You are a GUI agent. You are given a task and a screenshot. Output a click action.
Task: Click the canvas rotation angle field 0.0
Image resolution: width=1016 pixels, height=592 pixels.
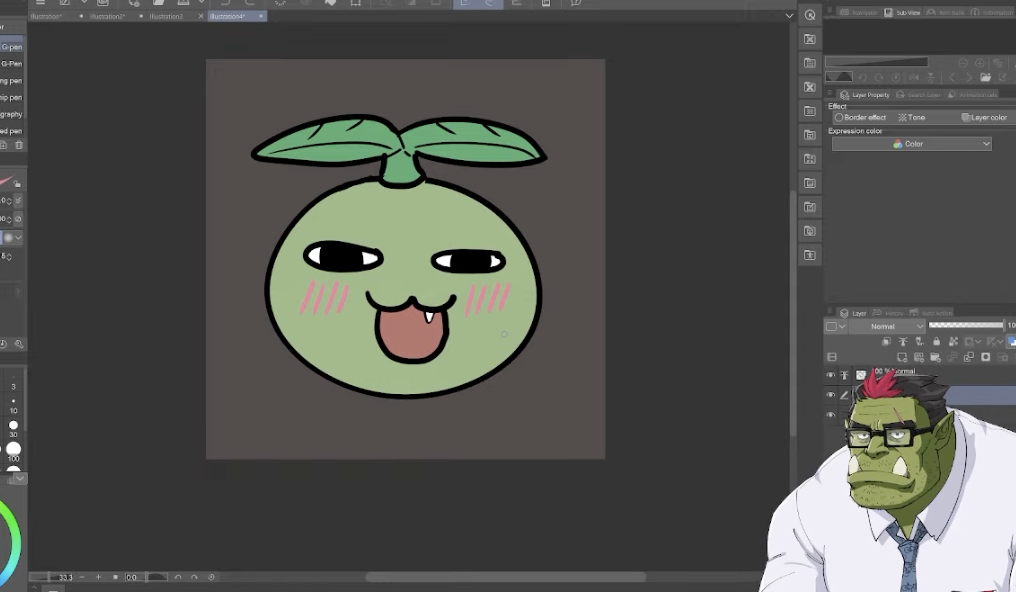132,577
